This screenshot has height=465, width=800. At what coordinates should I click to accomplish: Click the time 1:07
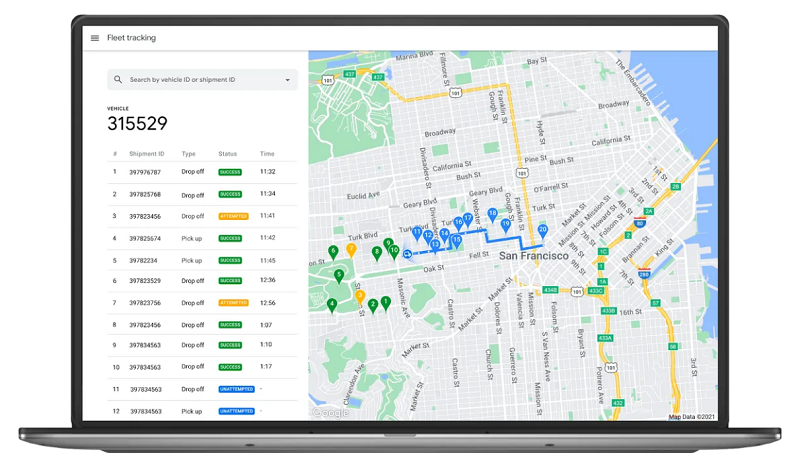[266, 325]
